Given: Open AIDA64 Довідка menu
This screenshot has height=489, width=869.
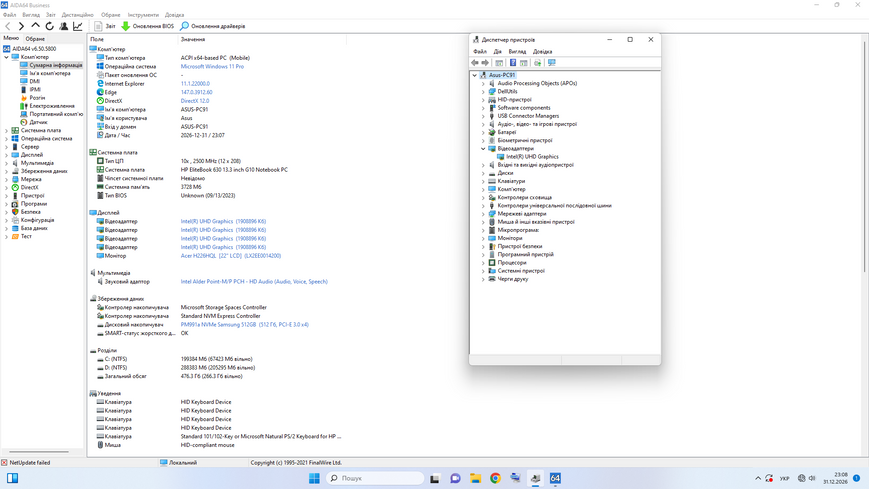Looking at the screenshot, I should click(175, 15).
